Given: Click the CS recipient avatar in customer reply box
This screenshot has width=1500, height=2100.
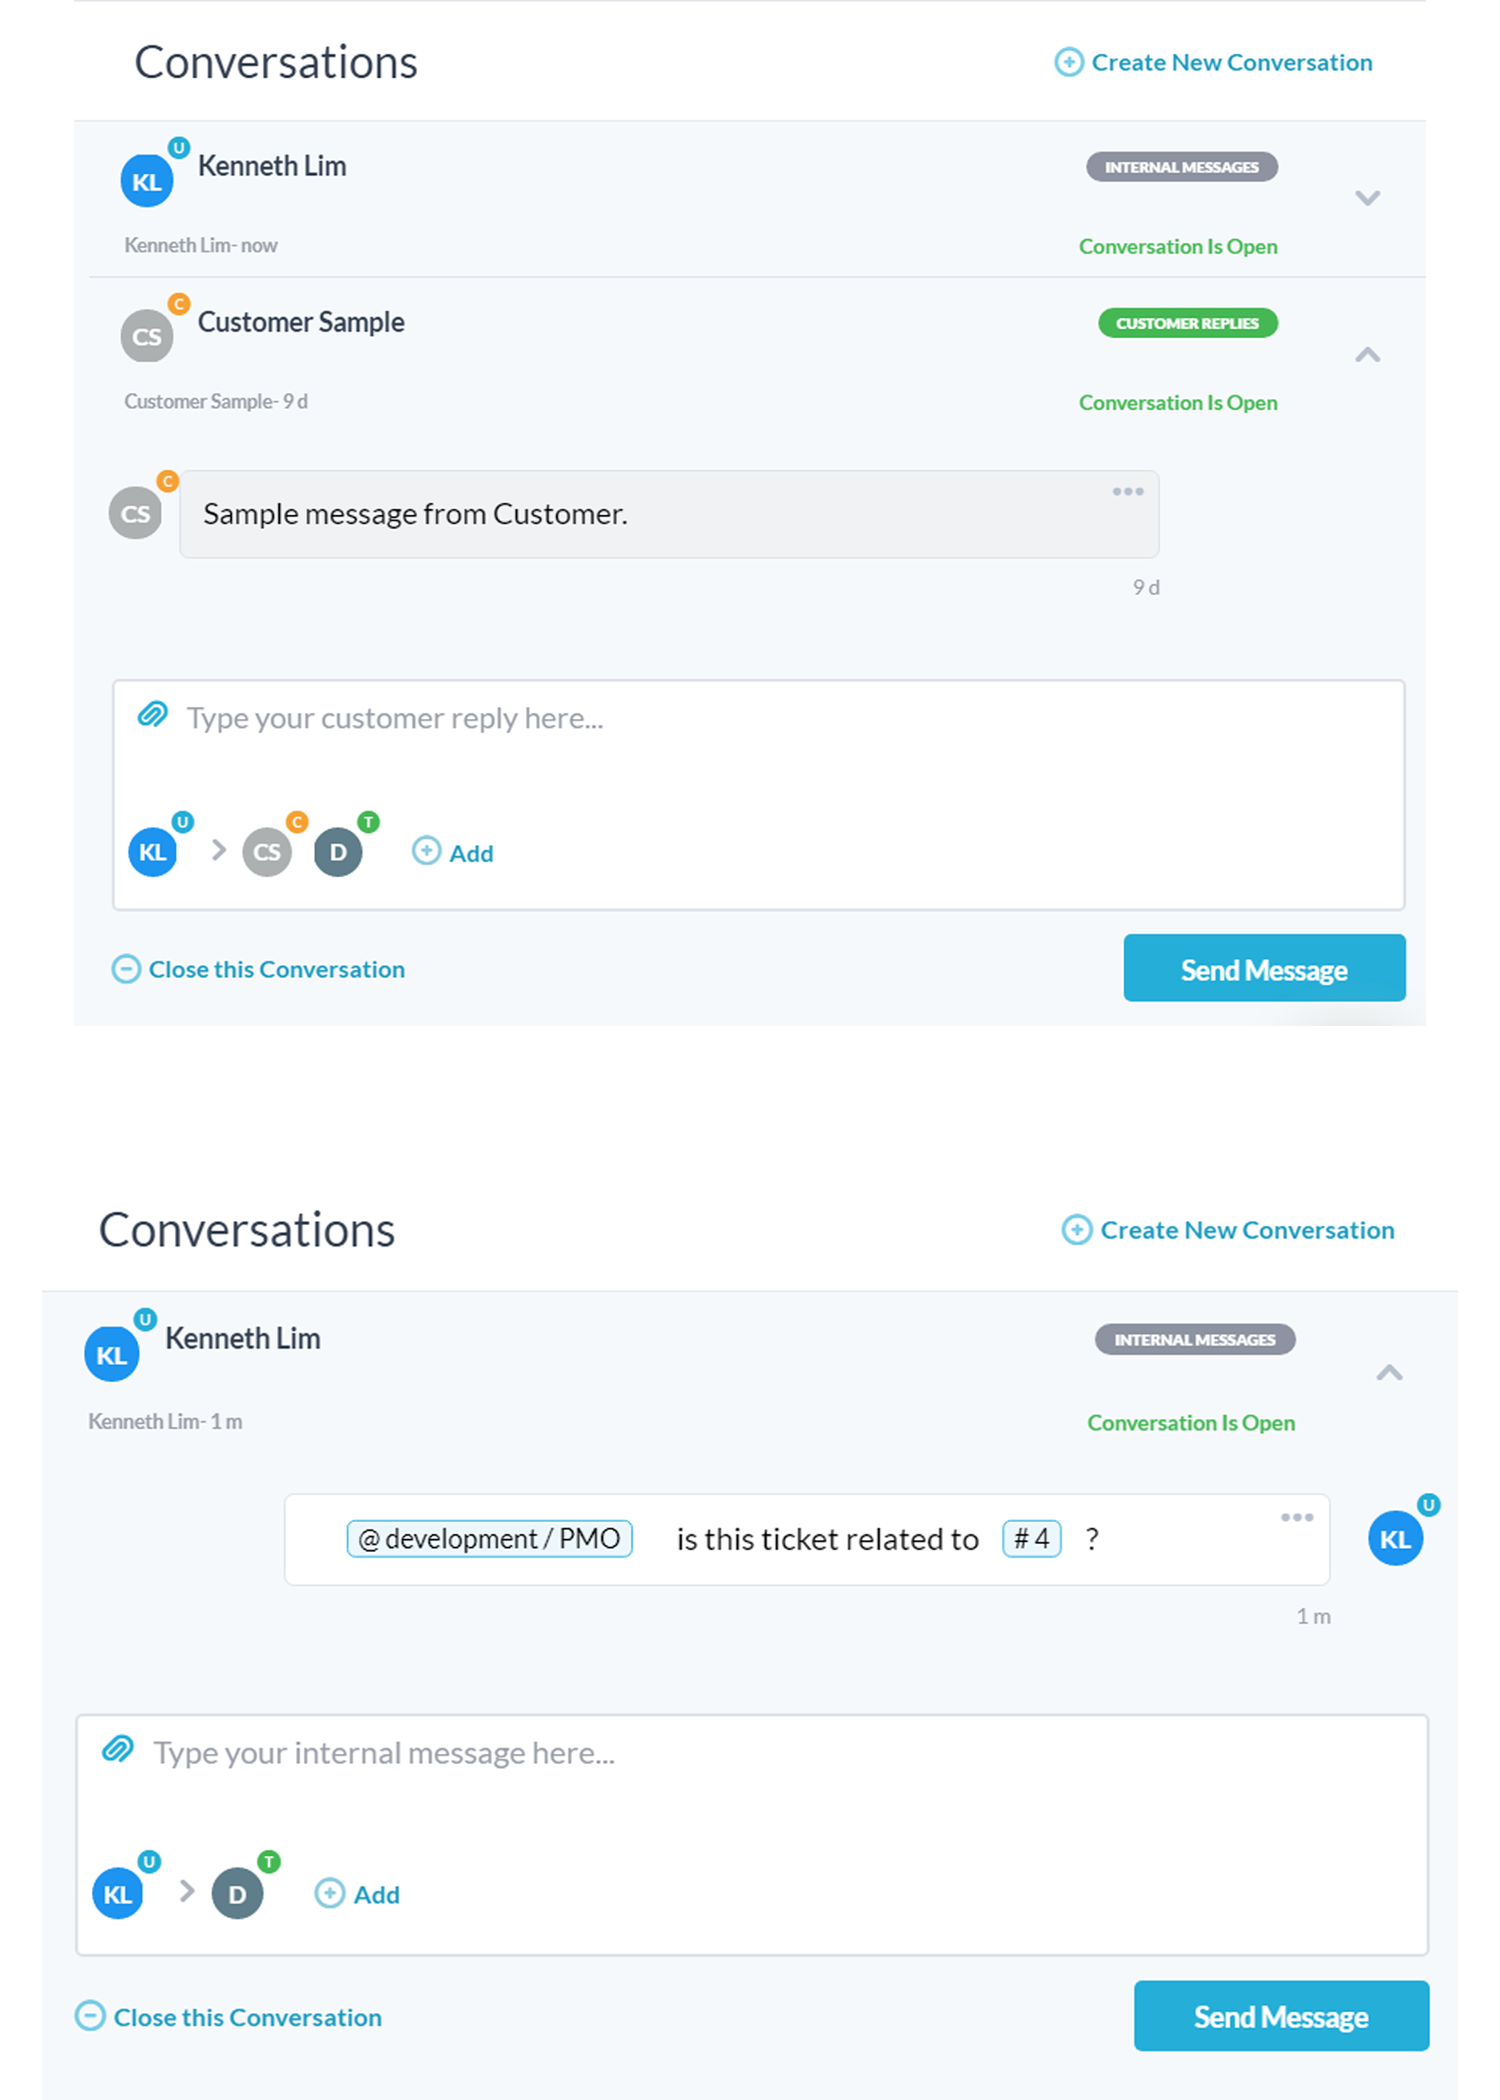Looking at the screenshot, I should click(267, 852).
